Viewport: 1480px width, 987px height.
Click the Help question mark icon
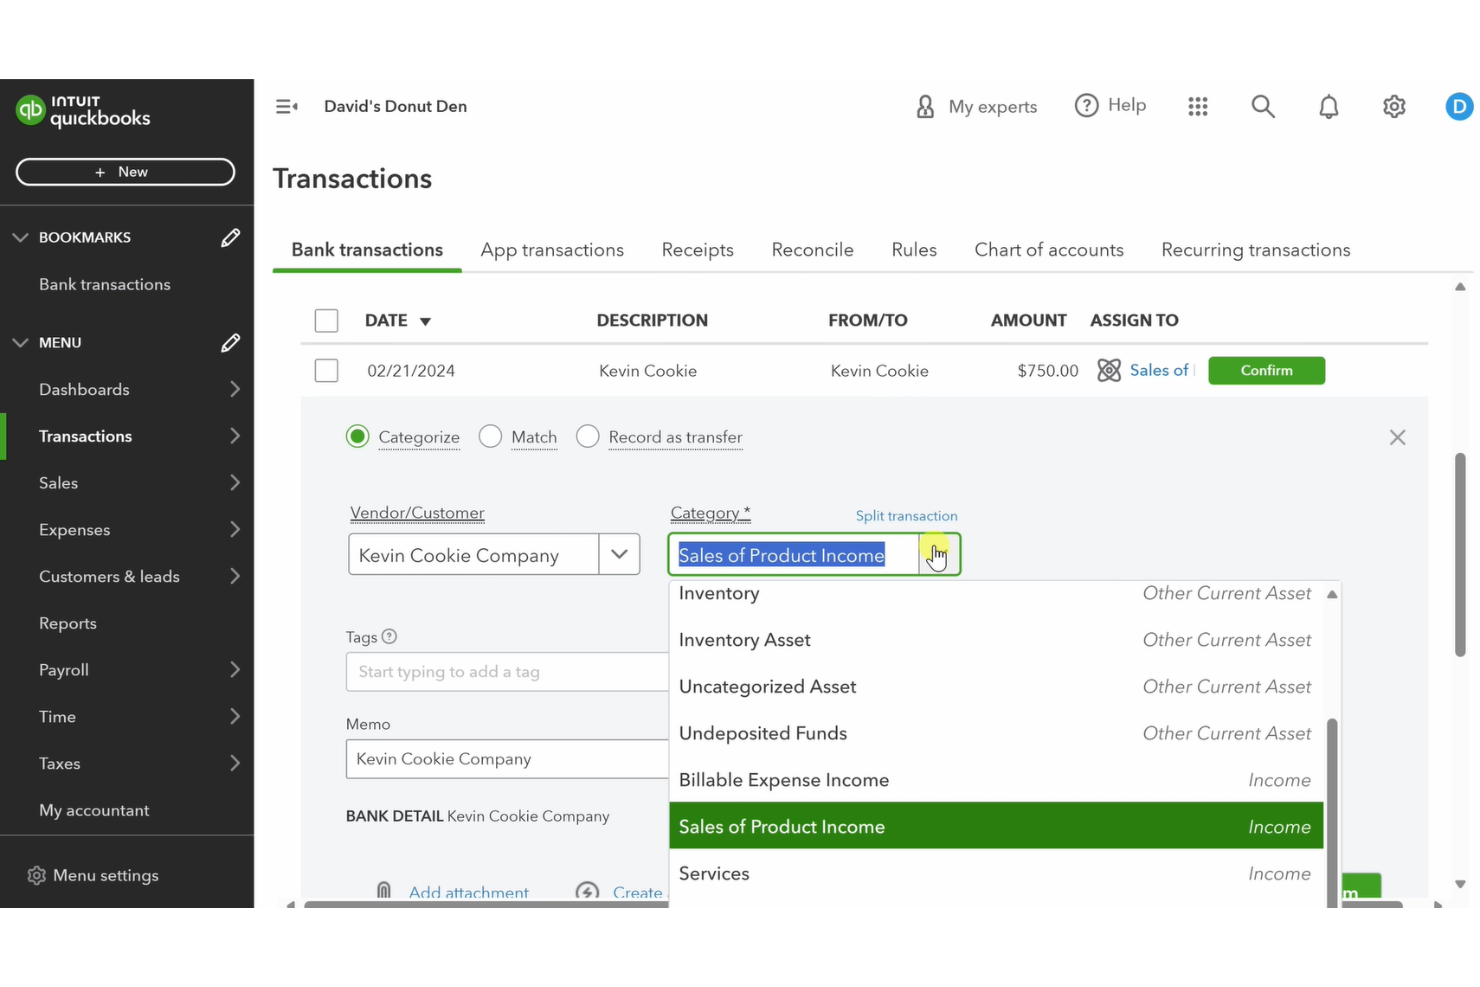(x=1086, y=105)
